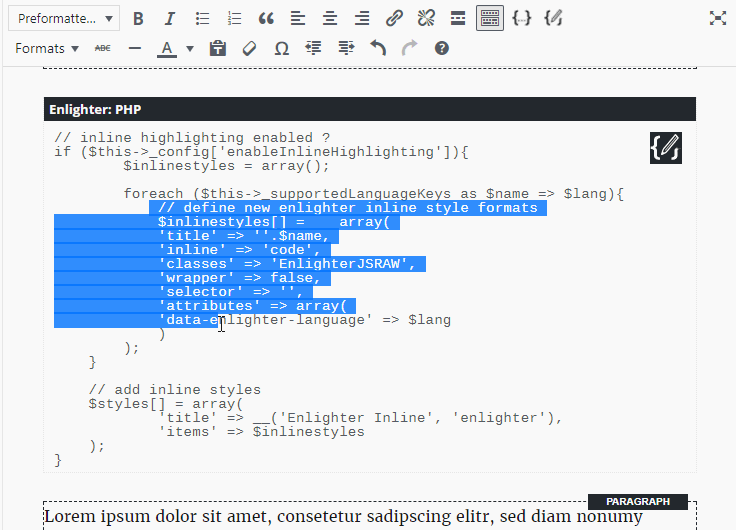Click the line '$styles[] = array('

pyautogui.click(x=166, y=404)
